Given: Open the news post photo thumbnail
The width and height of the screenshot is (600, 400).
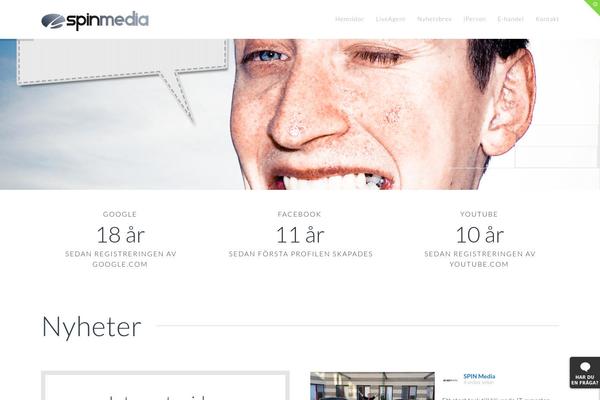Looking at the screenshot, I should (372, 386).
